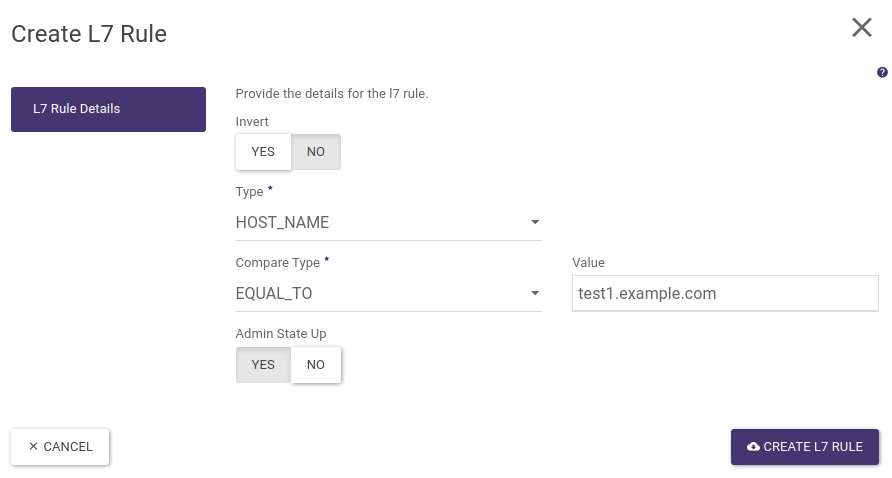
Task: Set Invert to NO
Action: pos(316,152)
